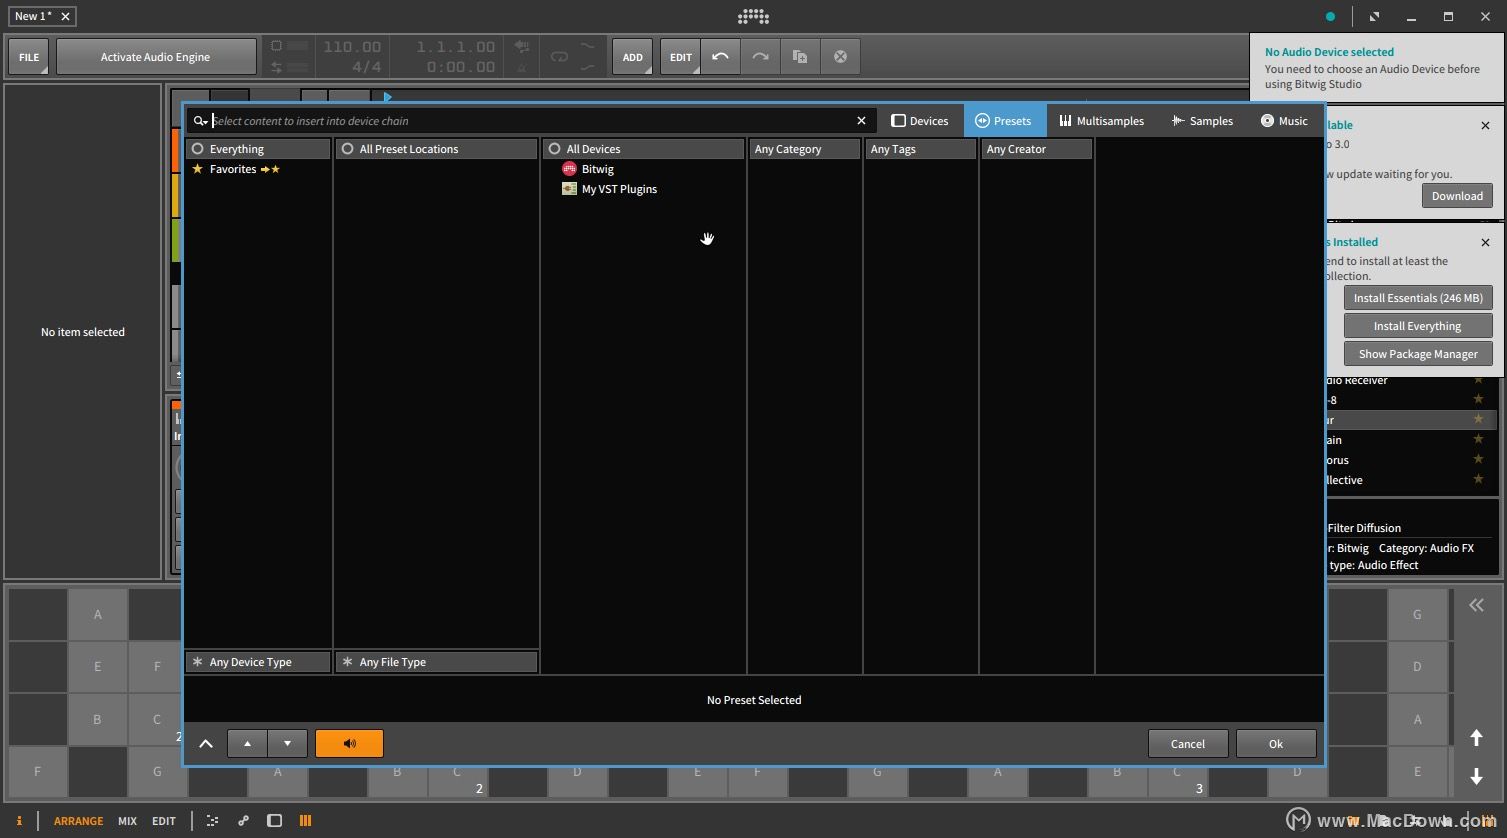Switch to the Devices tab
The height and width of the screenshot is (838, 1507).
[x=920, y=121]
